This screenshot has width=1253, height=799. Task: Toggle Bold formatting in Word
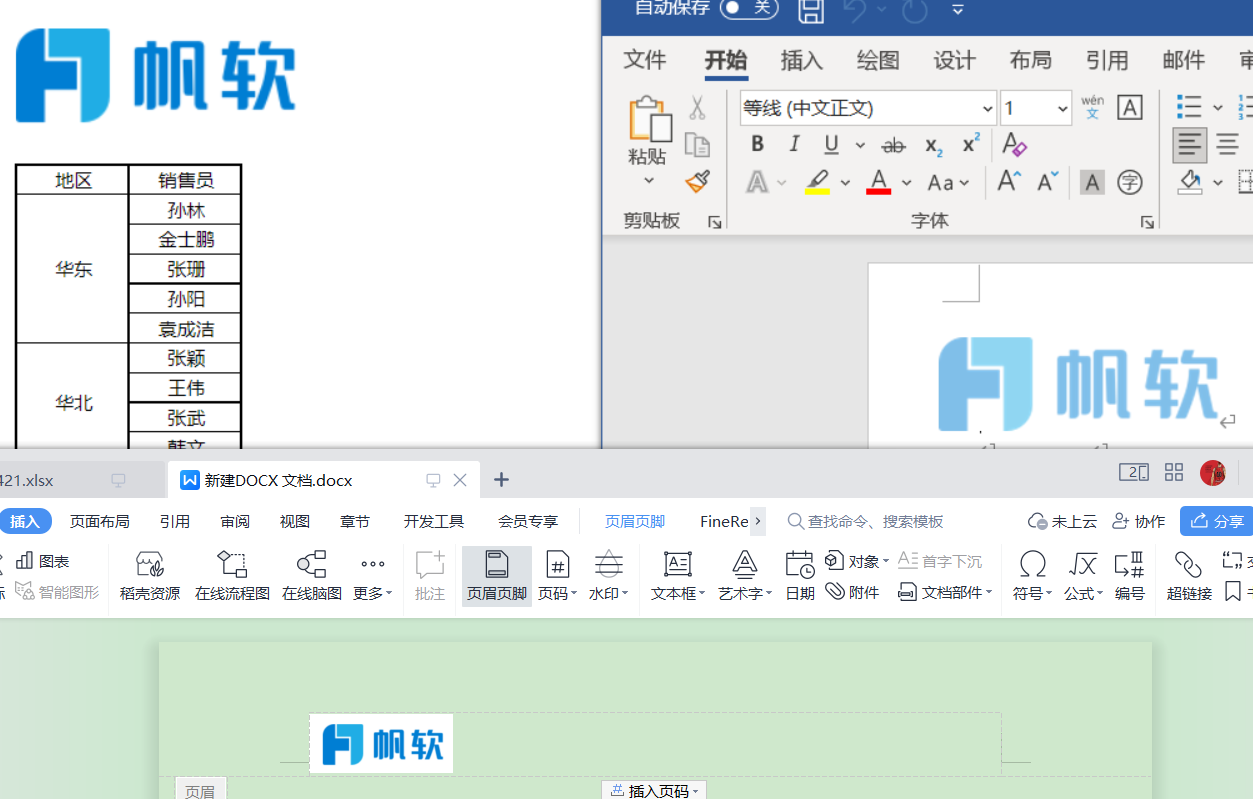[x=757, y=145]
